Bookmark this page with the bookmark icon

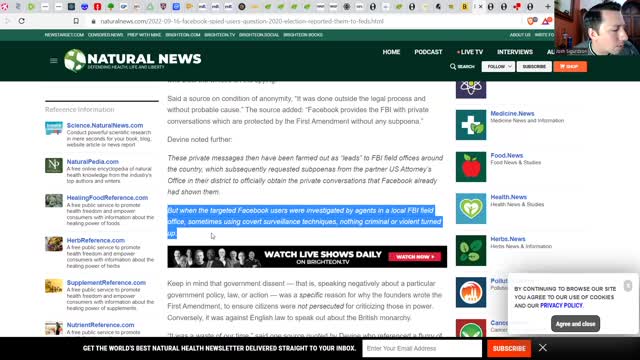[x=76, y=21]
